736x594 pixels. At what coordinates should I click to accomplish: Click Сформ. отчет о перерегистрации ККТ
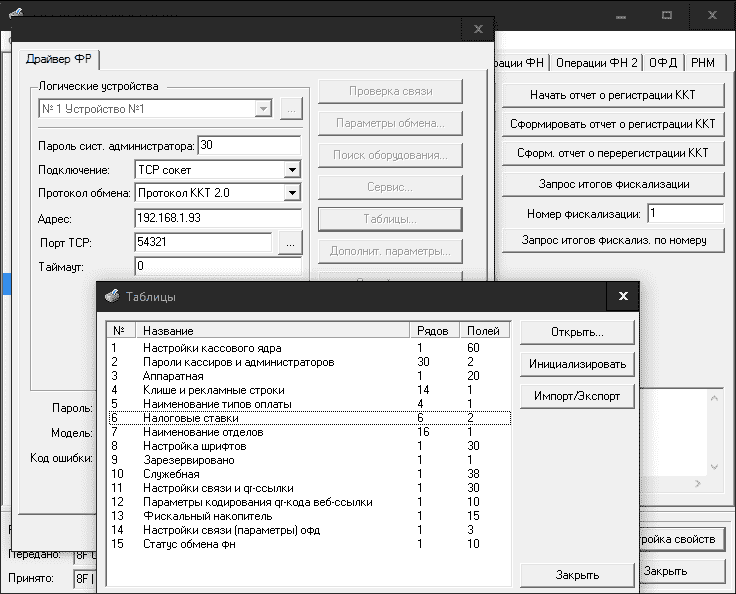[x=613, y=153]
